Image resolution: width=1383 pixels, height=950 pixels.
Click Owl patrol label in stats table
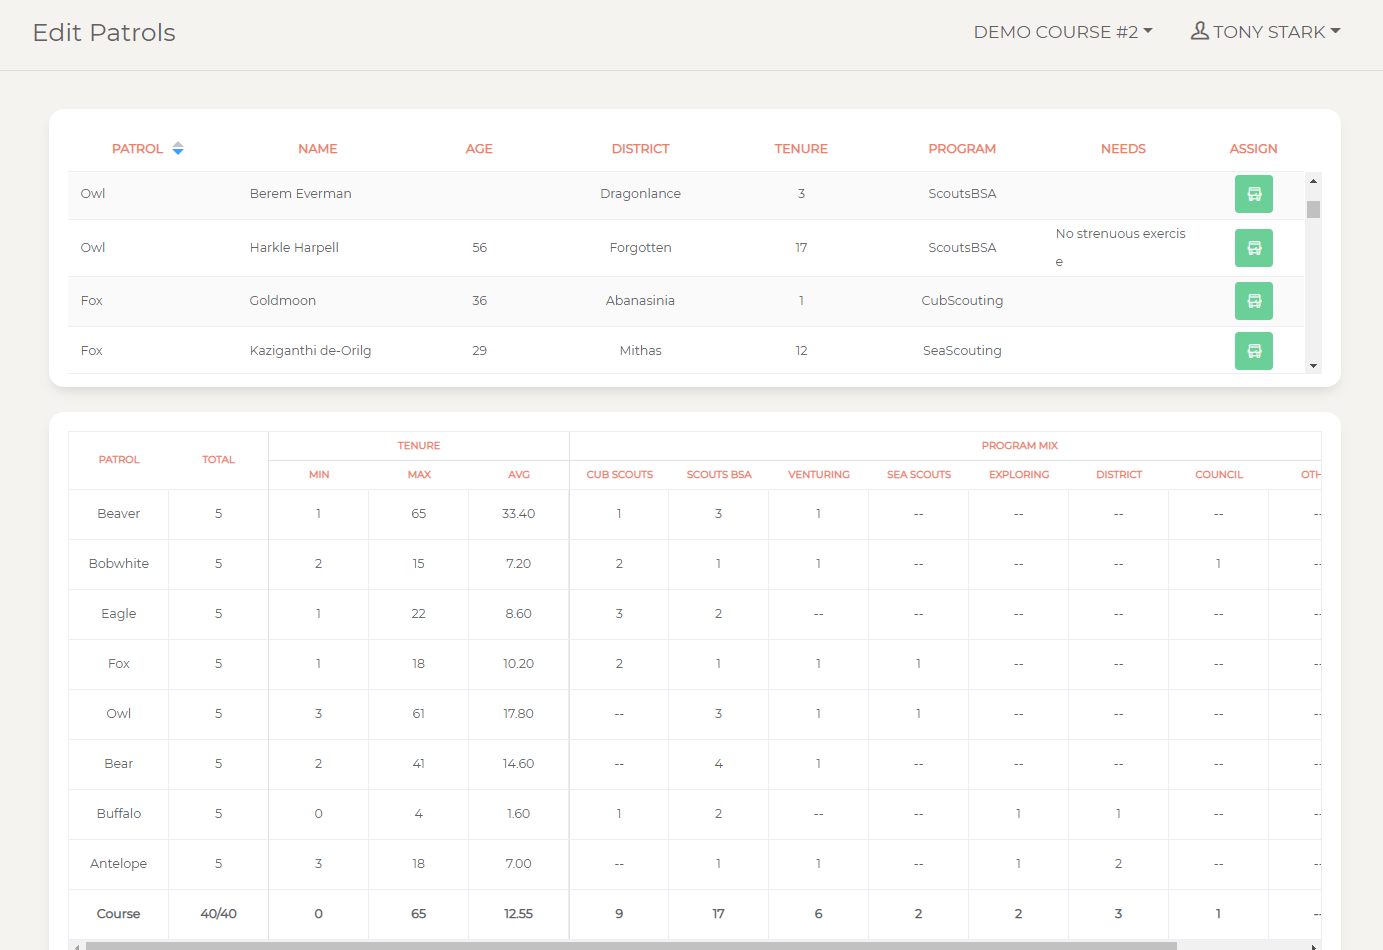(118, 714)
